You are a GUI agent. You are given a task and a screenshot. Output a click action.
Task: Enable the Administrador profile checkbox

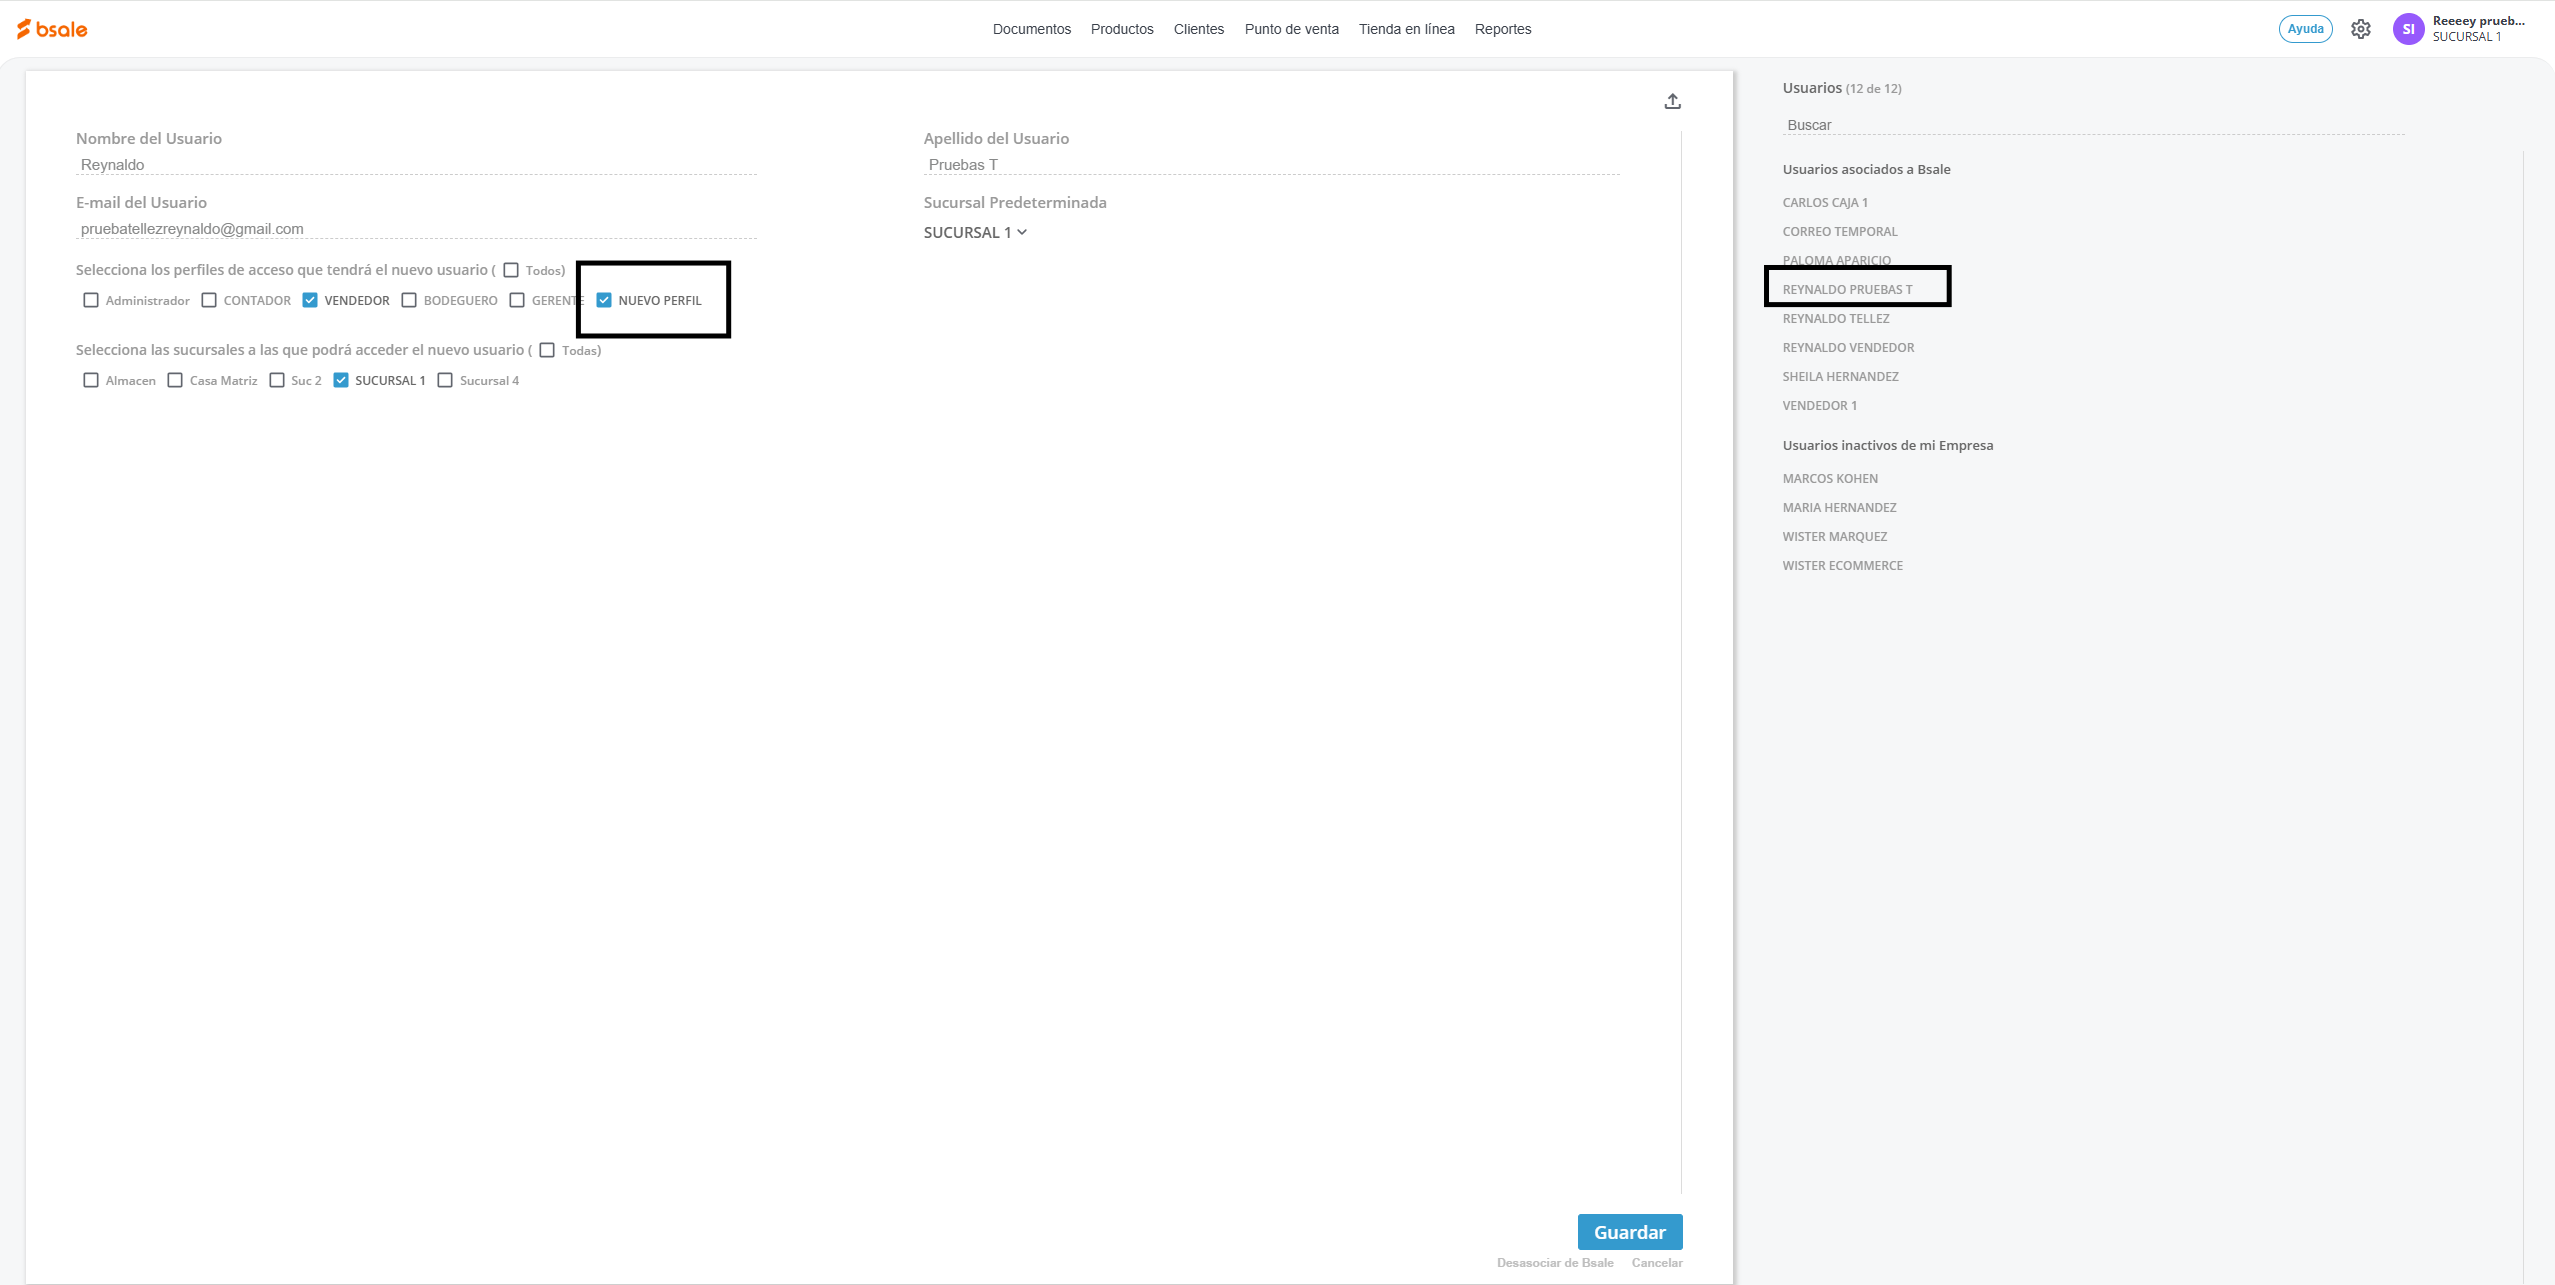tap(91, 300)
